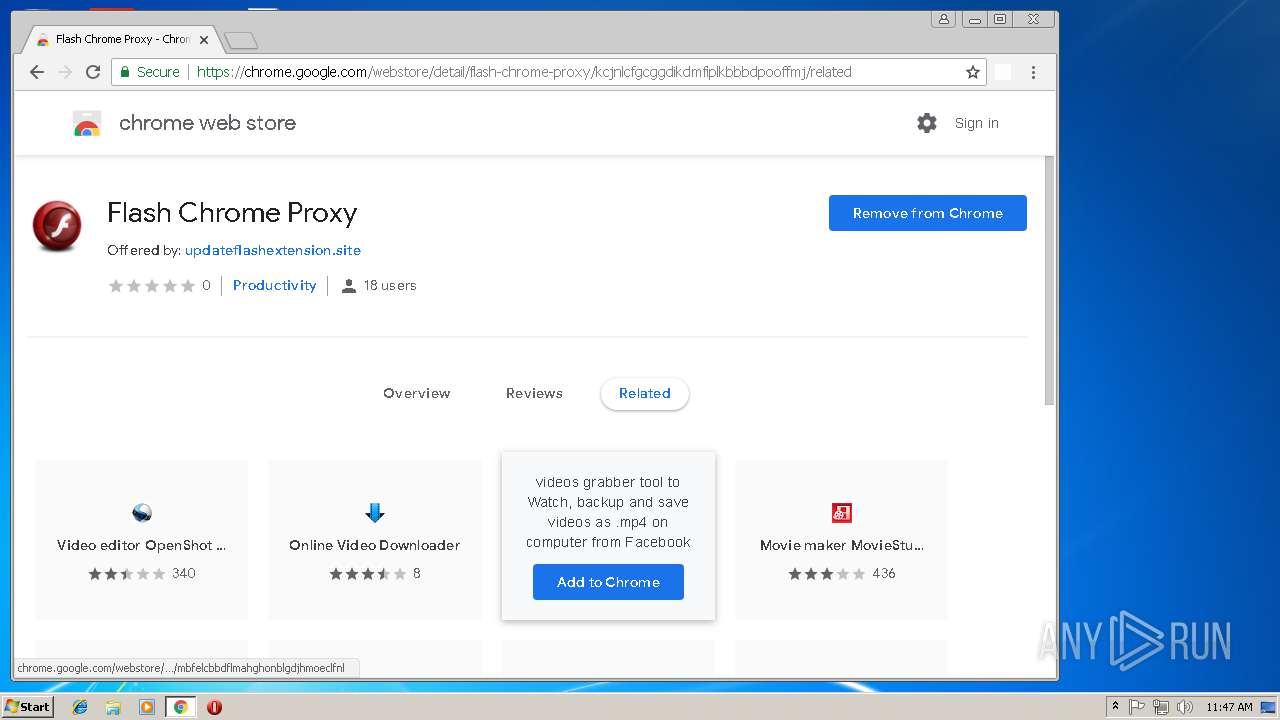This screenshot has width=1280, height=720.
Task: Click the page vertical scrollbar
Action: coord(1049,280)
